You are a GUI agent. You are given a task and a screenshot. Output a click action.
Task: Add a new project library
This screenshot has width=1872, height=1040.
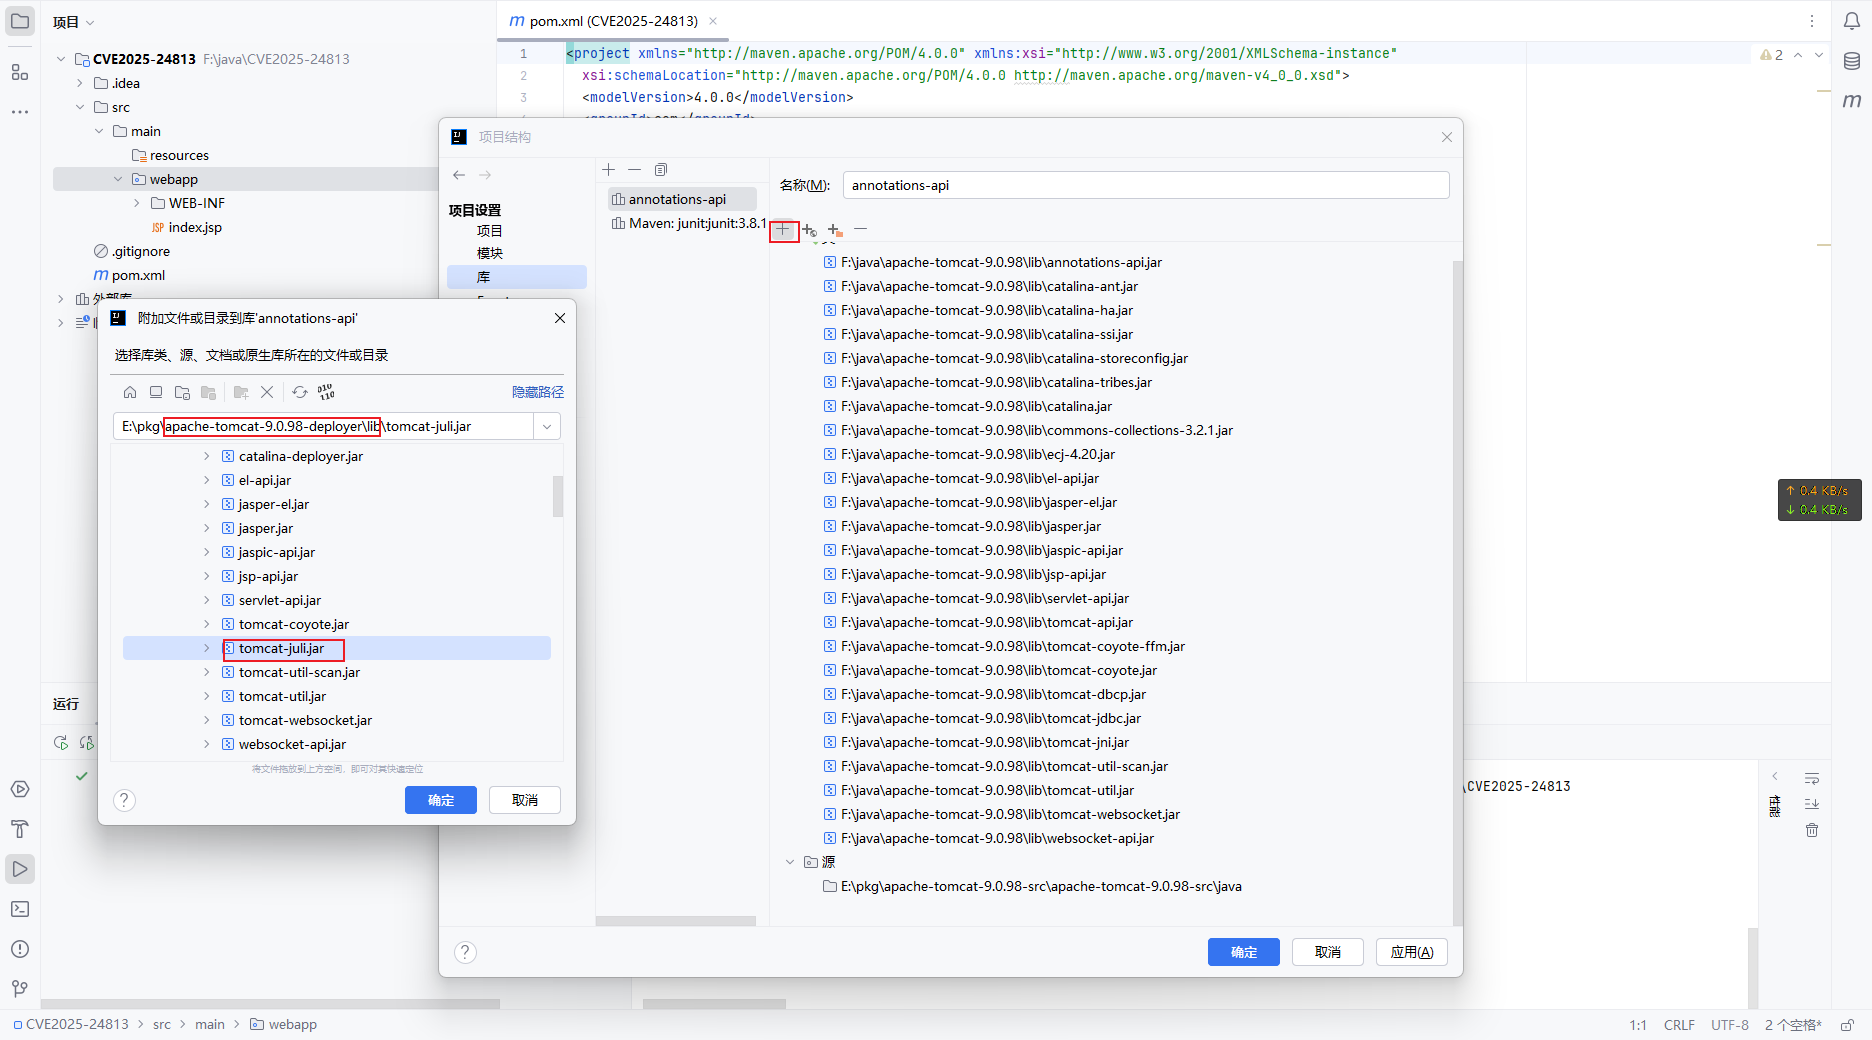(x=609, y=170)
